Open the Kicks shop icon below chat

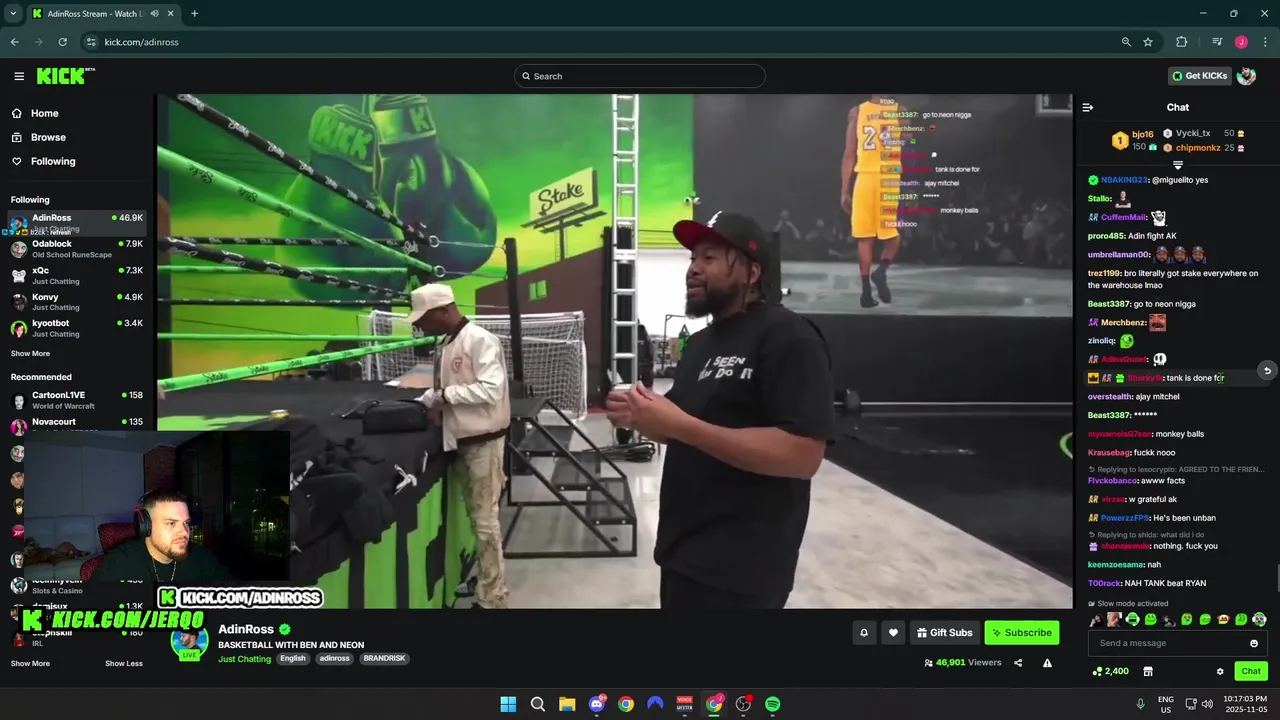(x=1148, y=671)
